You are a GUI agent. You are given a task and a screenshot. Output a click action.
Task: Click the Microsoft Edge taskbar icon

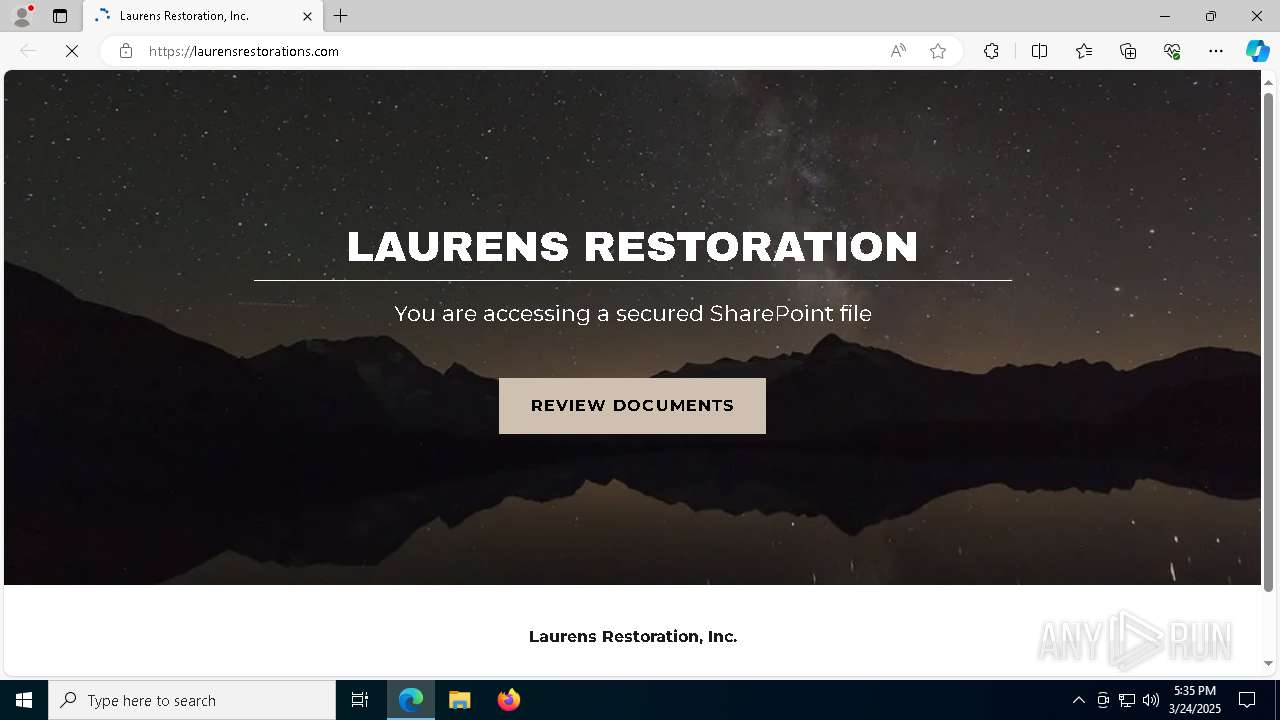411,700
